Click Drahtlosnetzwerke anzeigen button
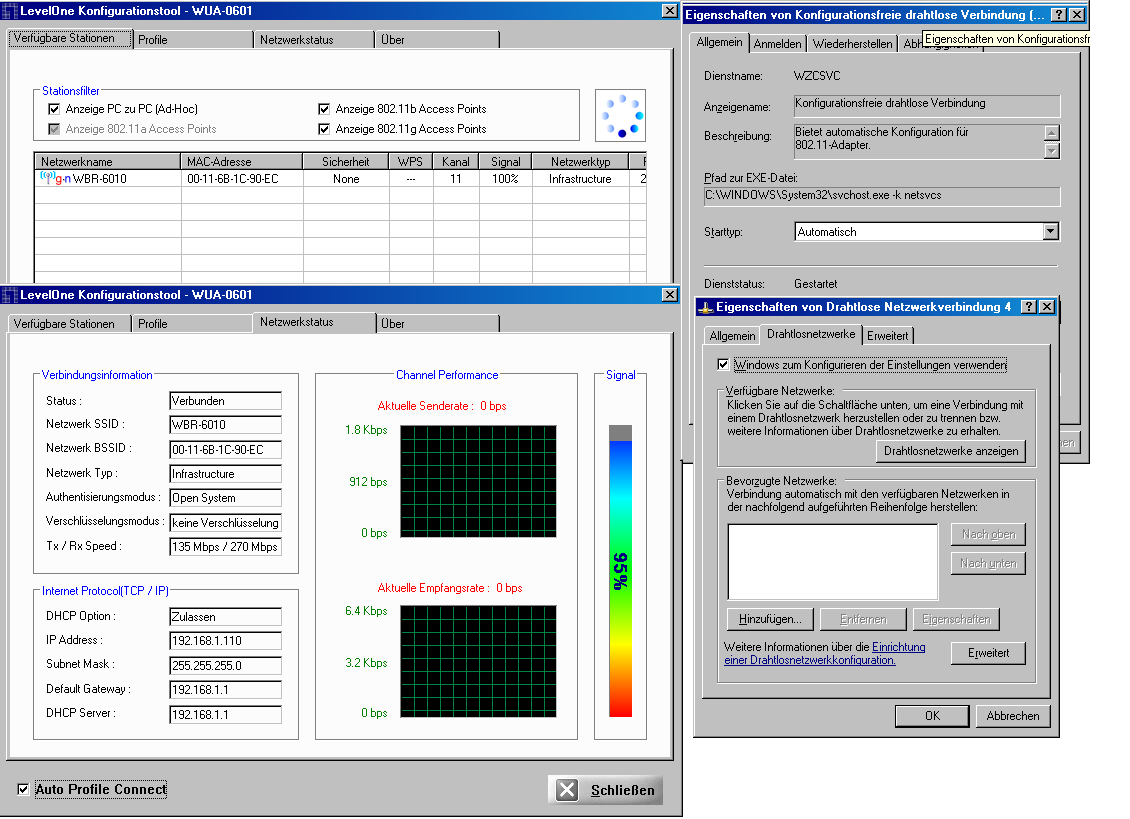Image resolution: width=1130 pixels, height=819 pixels. [951, 451]
